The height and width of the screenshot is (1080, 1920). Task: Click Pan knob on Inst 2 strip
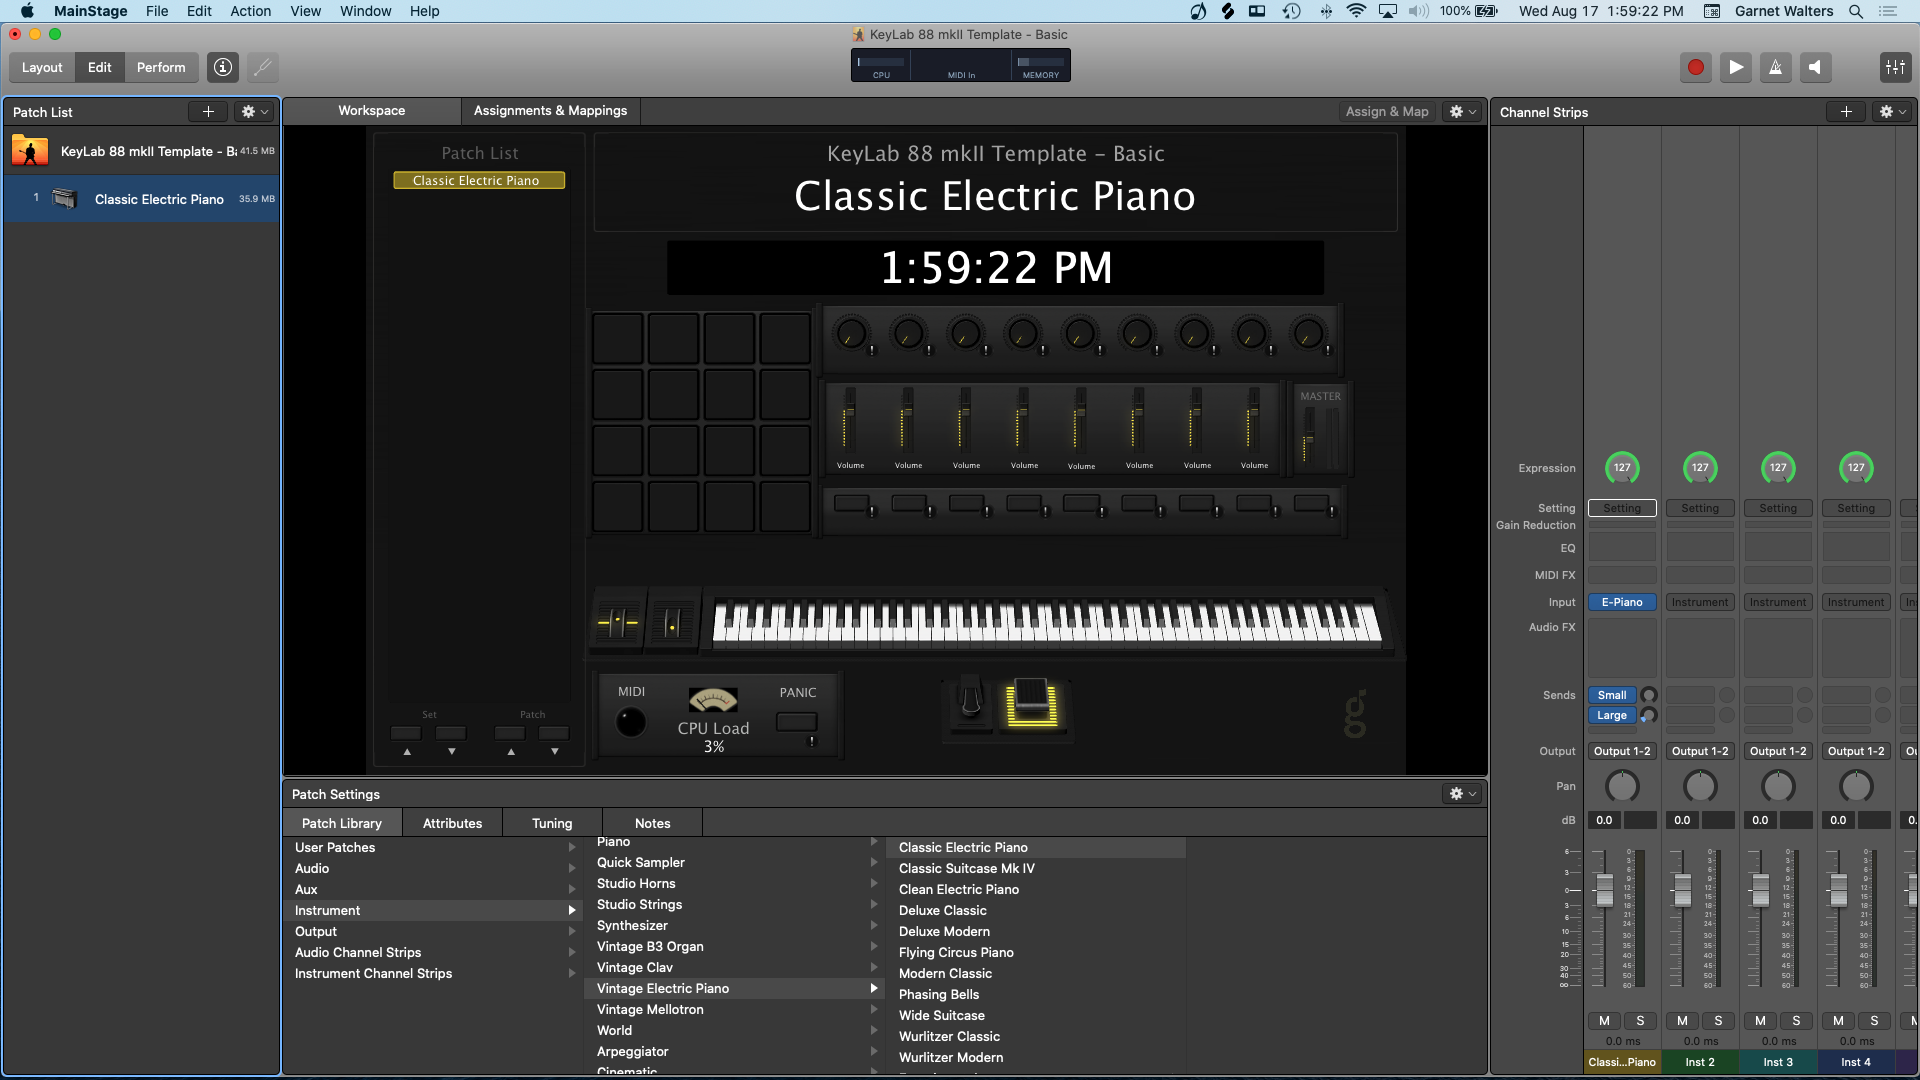coord(1700,786)
